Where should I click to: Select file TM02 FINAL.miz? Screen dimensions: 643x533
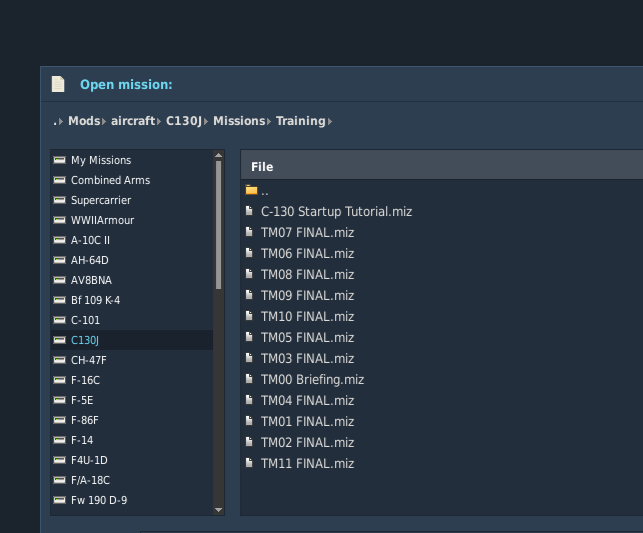click(308, 442)
